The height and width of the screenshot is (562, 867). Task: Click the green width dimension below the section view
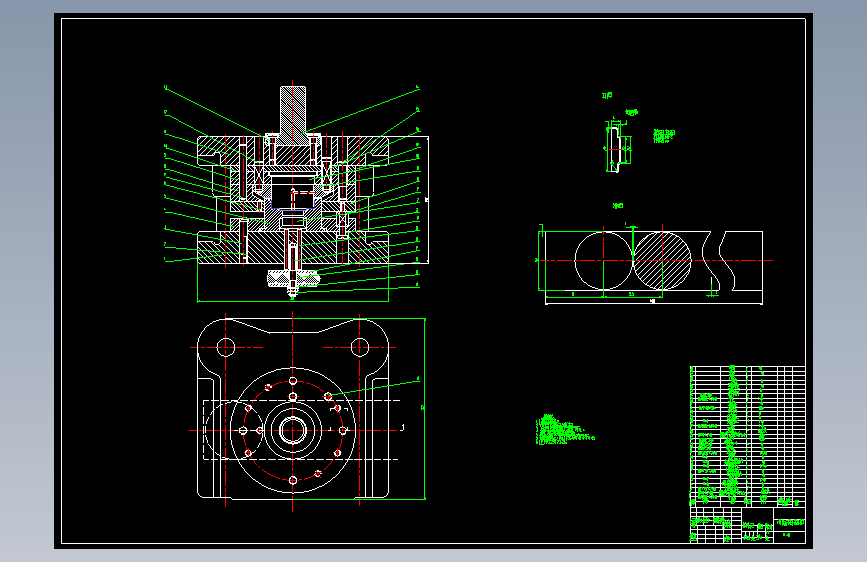pyautogui.click(x=293, y=301)
